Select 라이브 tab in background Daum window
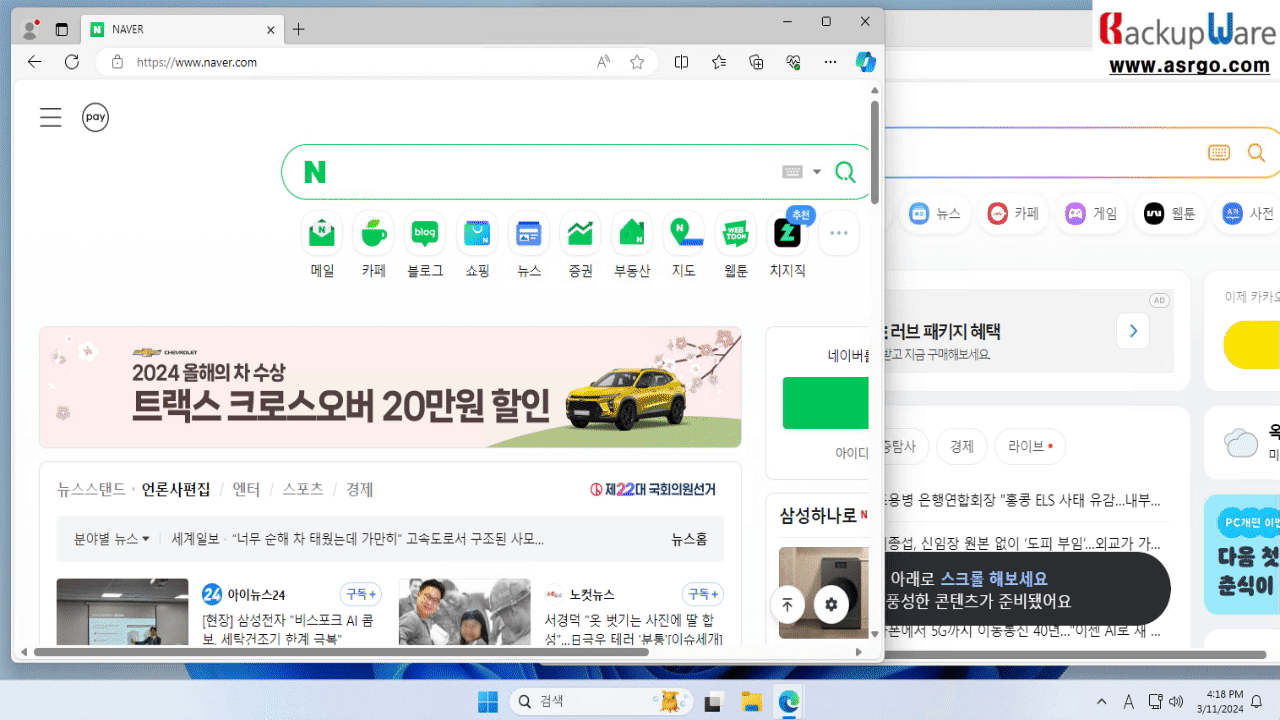Image resolution: width=1280 pixels, height=720 pixels. coord(1030,446)
